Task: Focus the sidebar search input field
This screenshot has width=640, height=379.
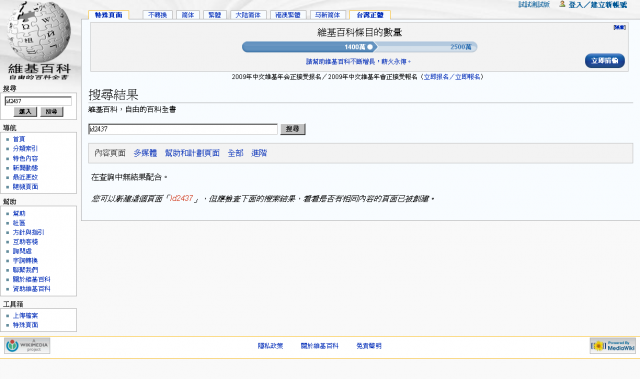Action: pos(38,101)
